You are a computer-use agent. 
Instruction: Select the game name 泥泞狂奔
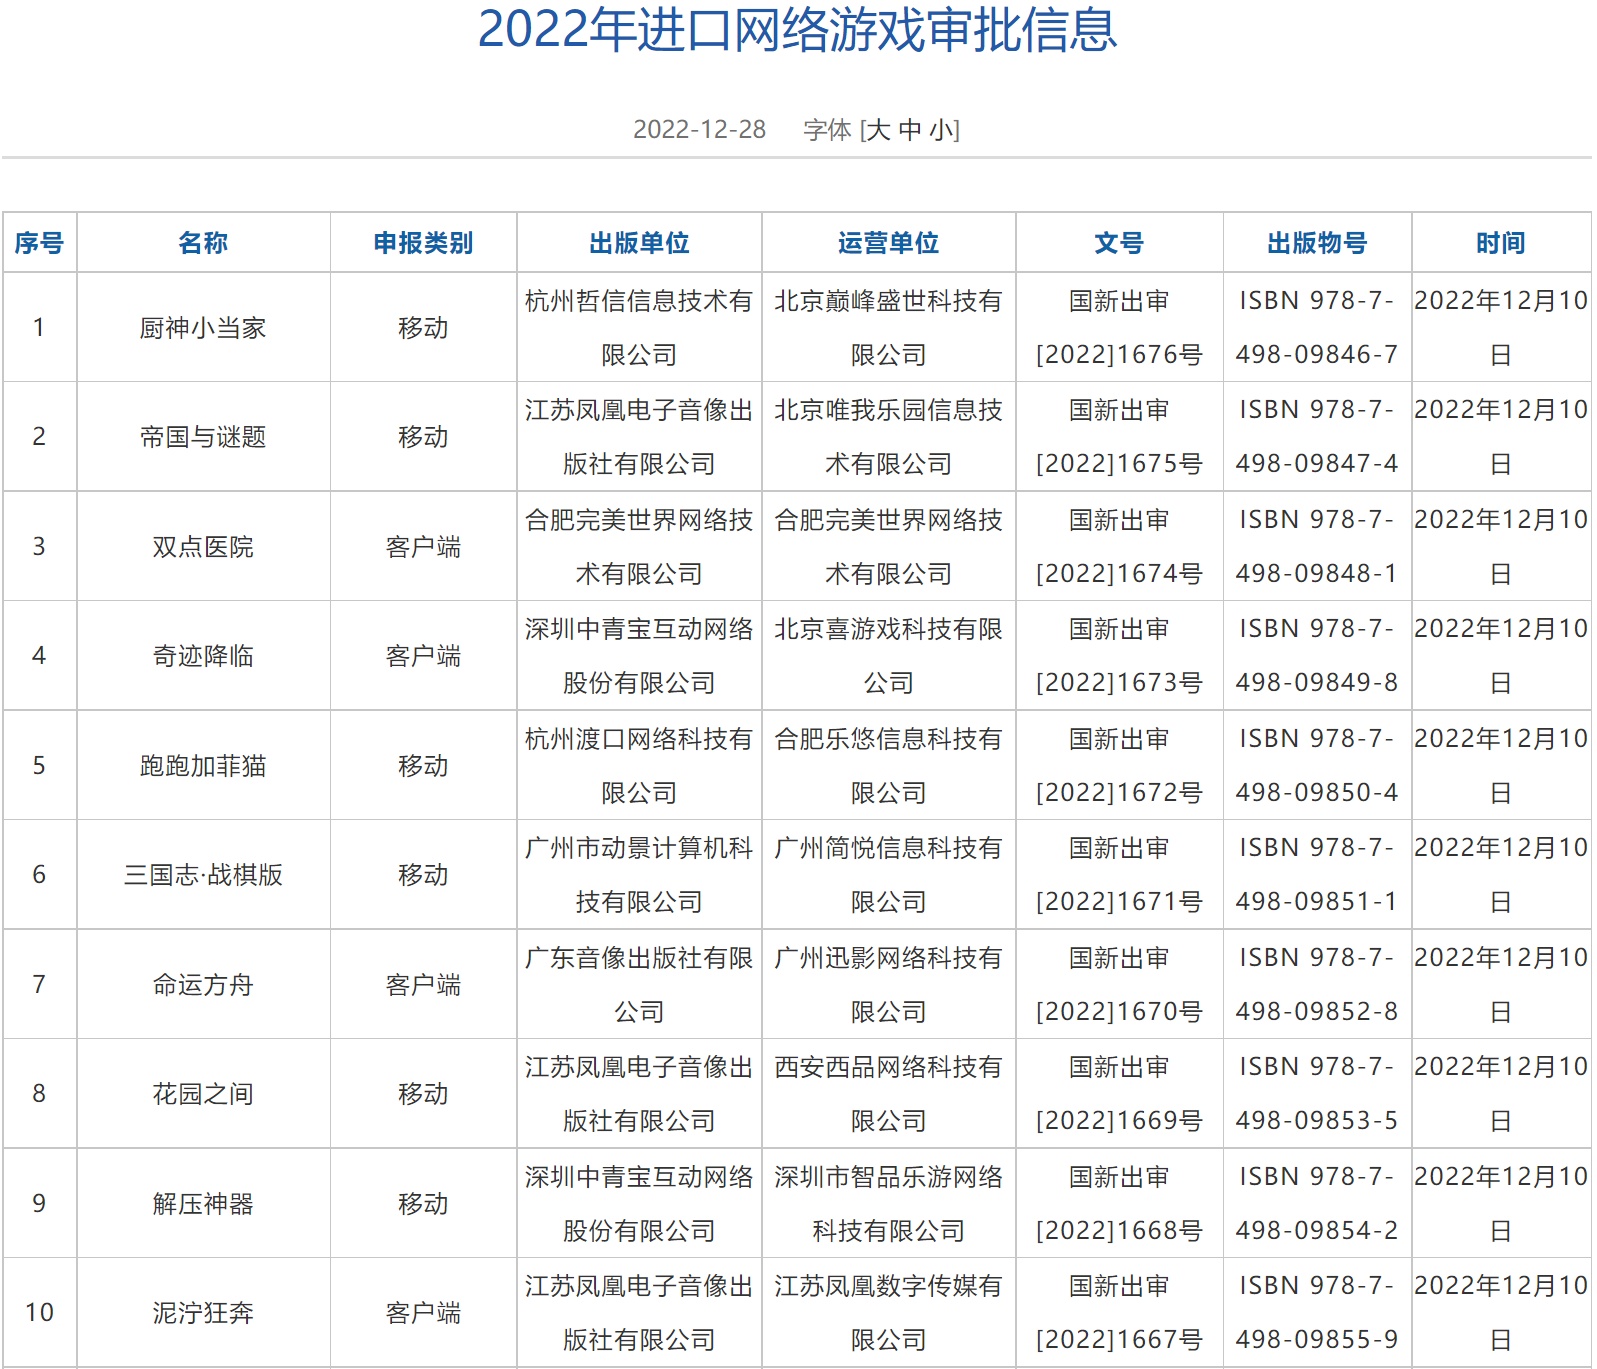[203, 1313]
